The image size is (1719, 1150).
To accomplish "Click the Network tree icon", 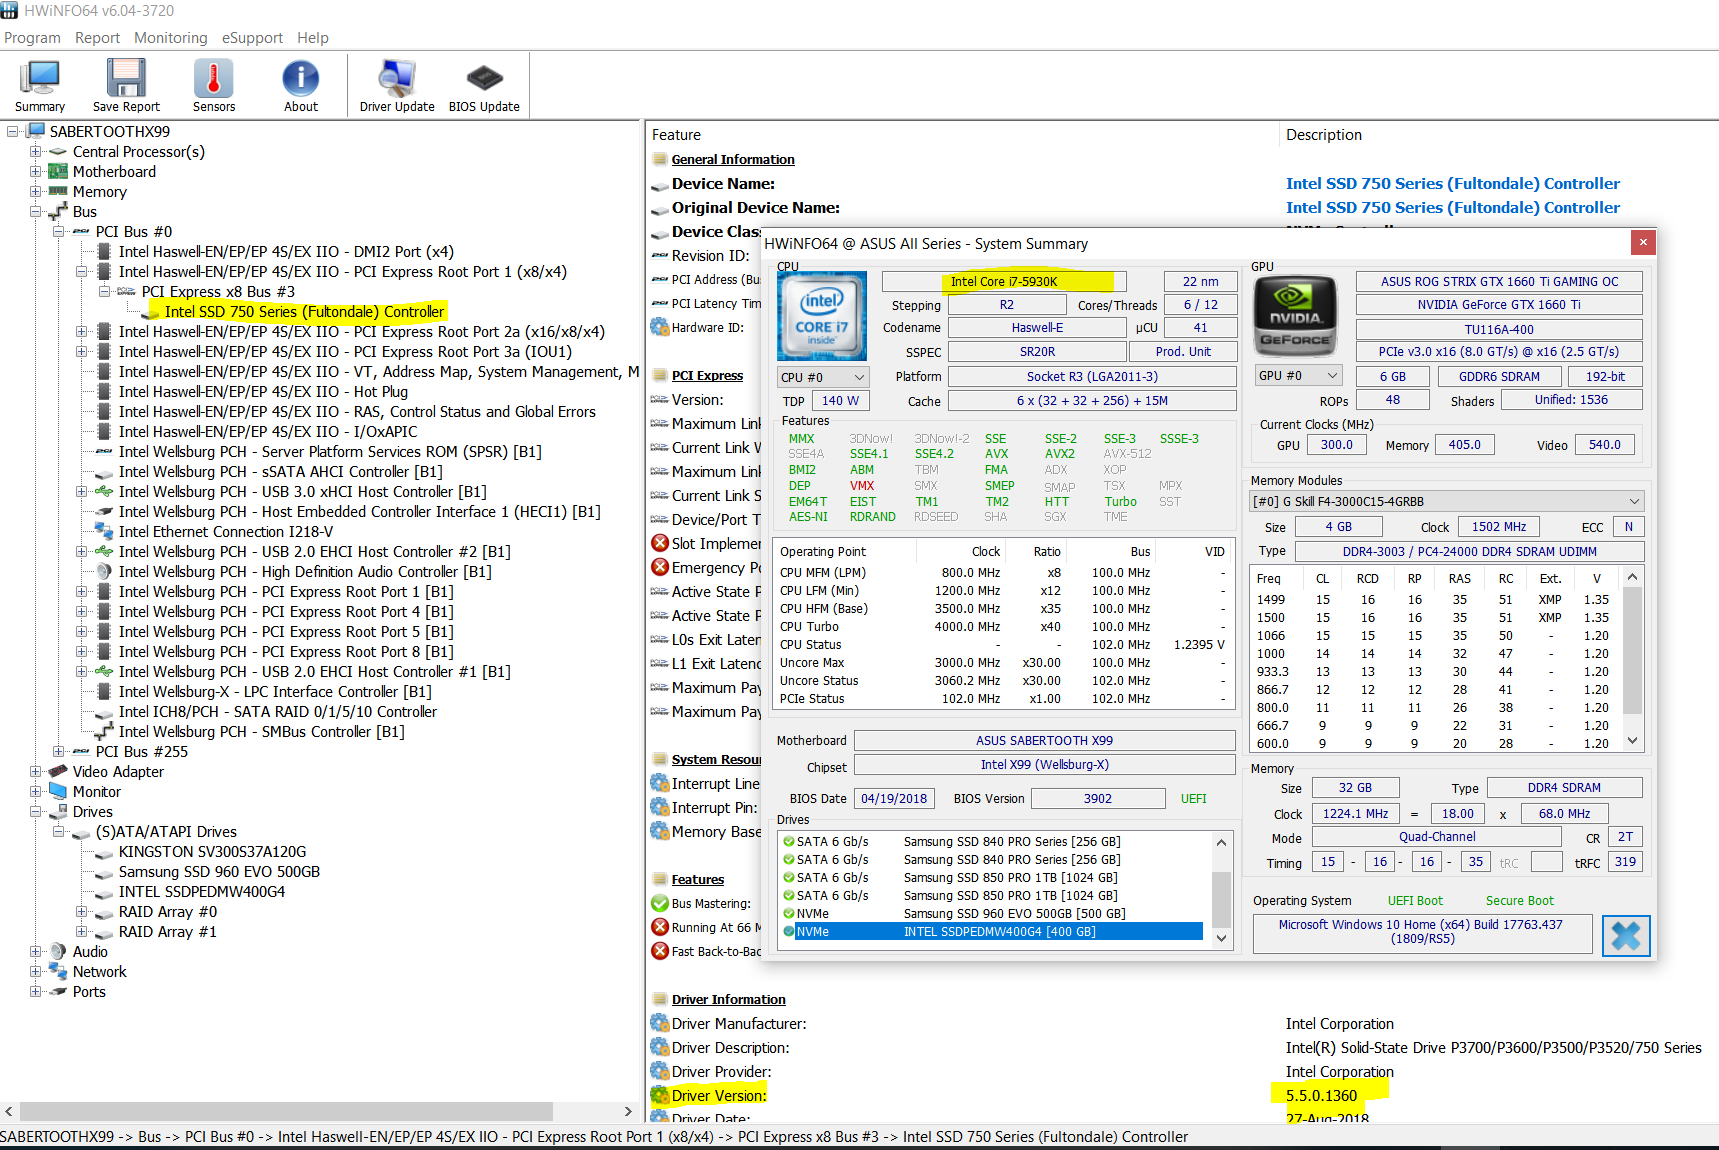I will (x=58, y=971).
